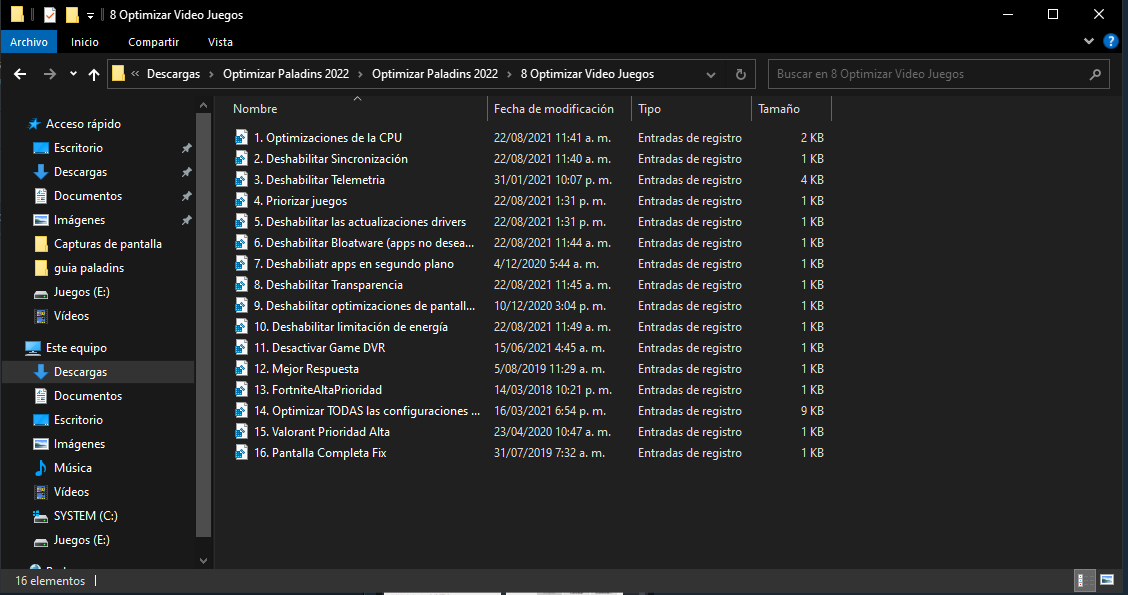Open the Compartir ribbon tab
Image resolution: width=1128 pixels, height=595 pixels.
click(153, 42)
